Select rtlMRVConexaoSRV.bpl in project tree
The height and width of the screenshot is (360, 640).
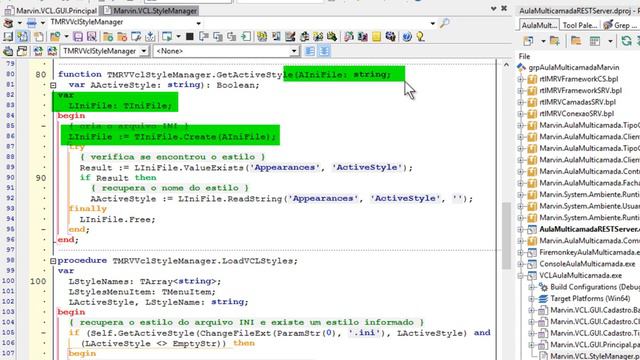click(x=577, y=114)
